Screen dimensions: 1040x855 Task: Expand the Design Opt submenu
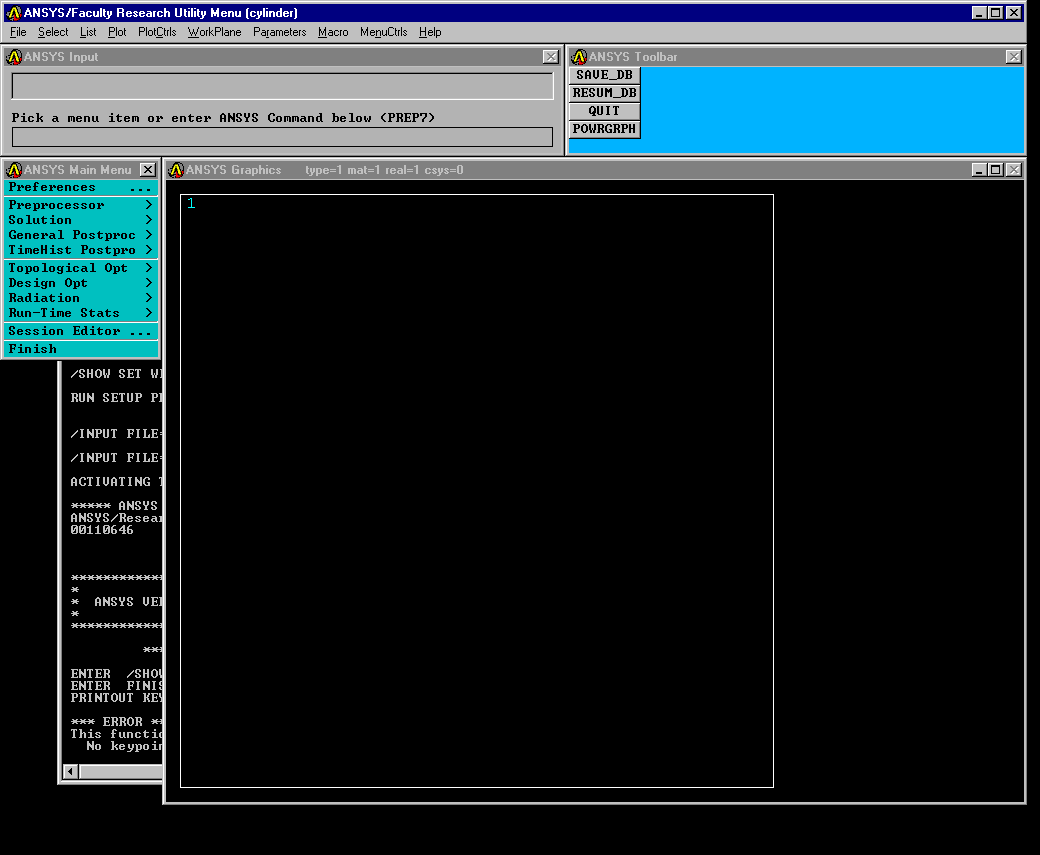81,283
